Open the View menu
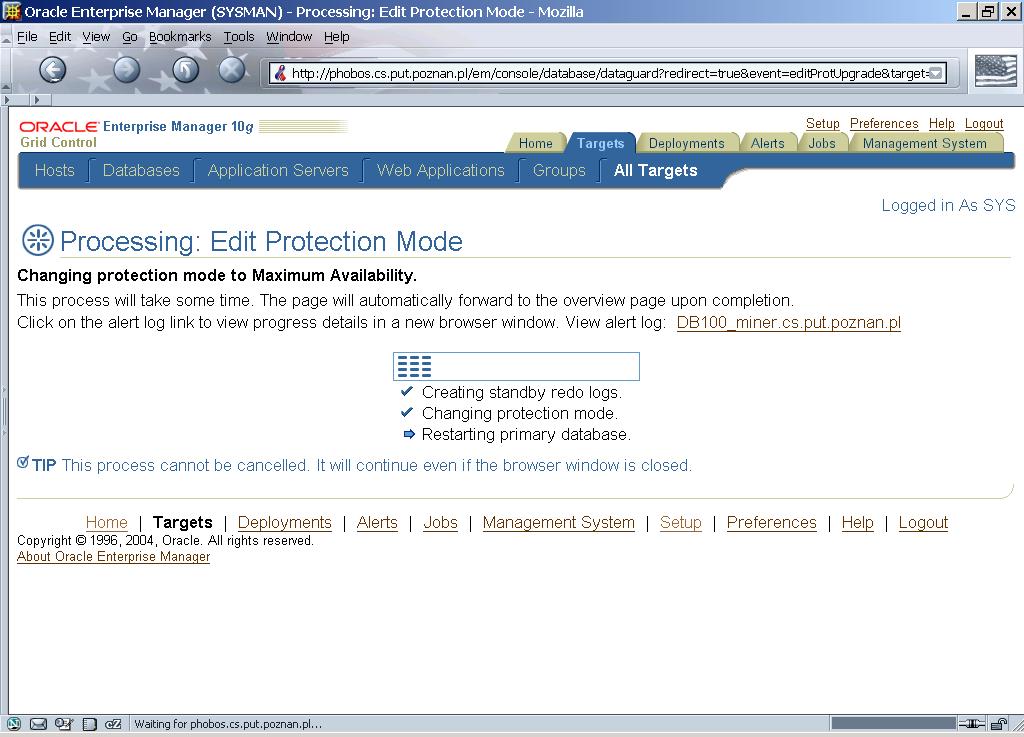The width and height of the screenshot is (1024, 737). [96, 37]
